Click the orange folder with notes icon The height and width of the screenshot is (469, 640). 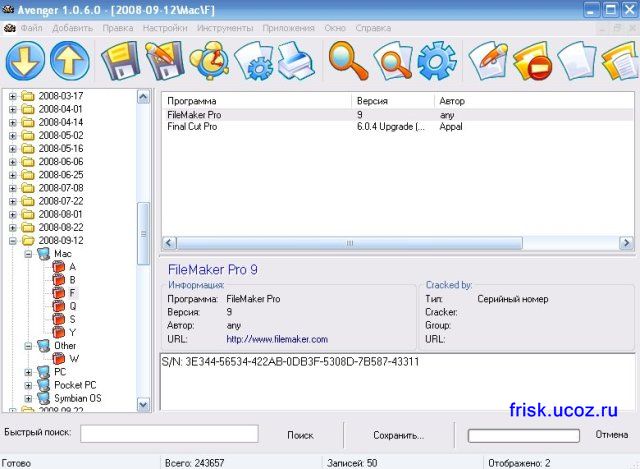[620, 61]
